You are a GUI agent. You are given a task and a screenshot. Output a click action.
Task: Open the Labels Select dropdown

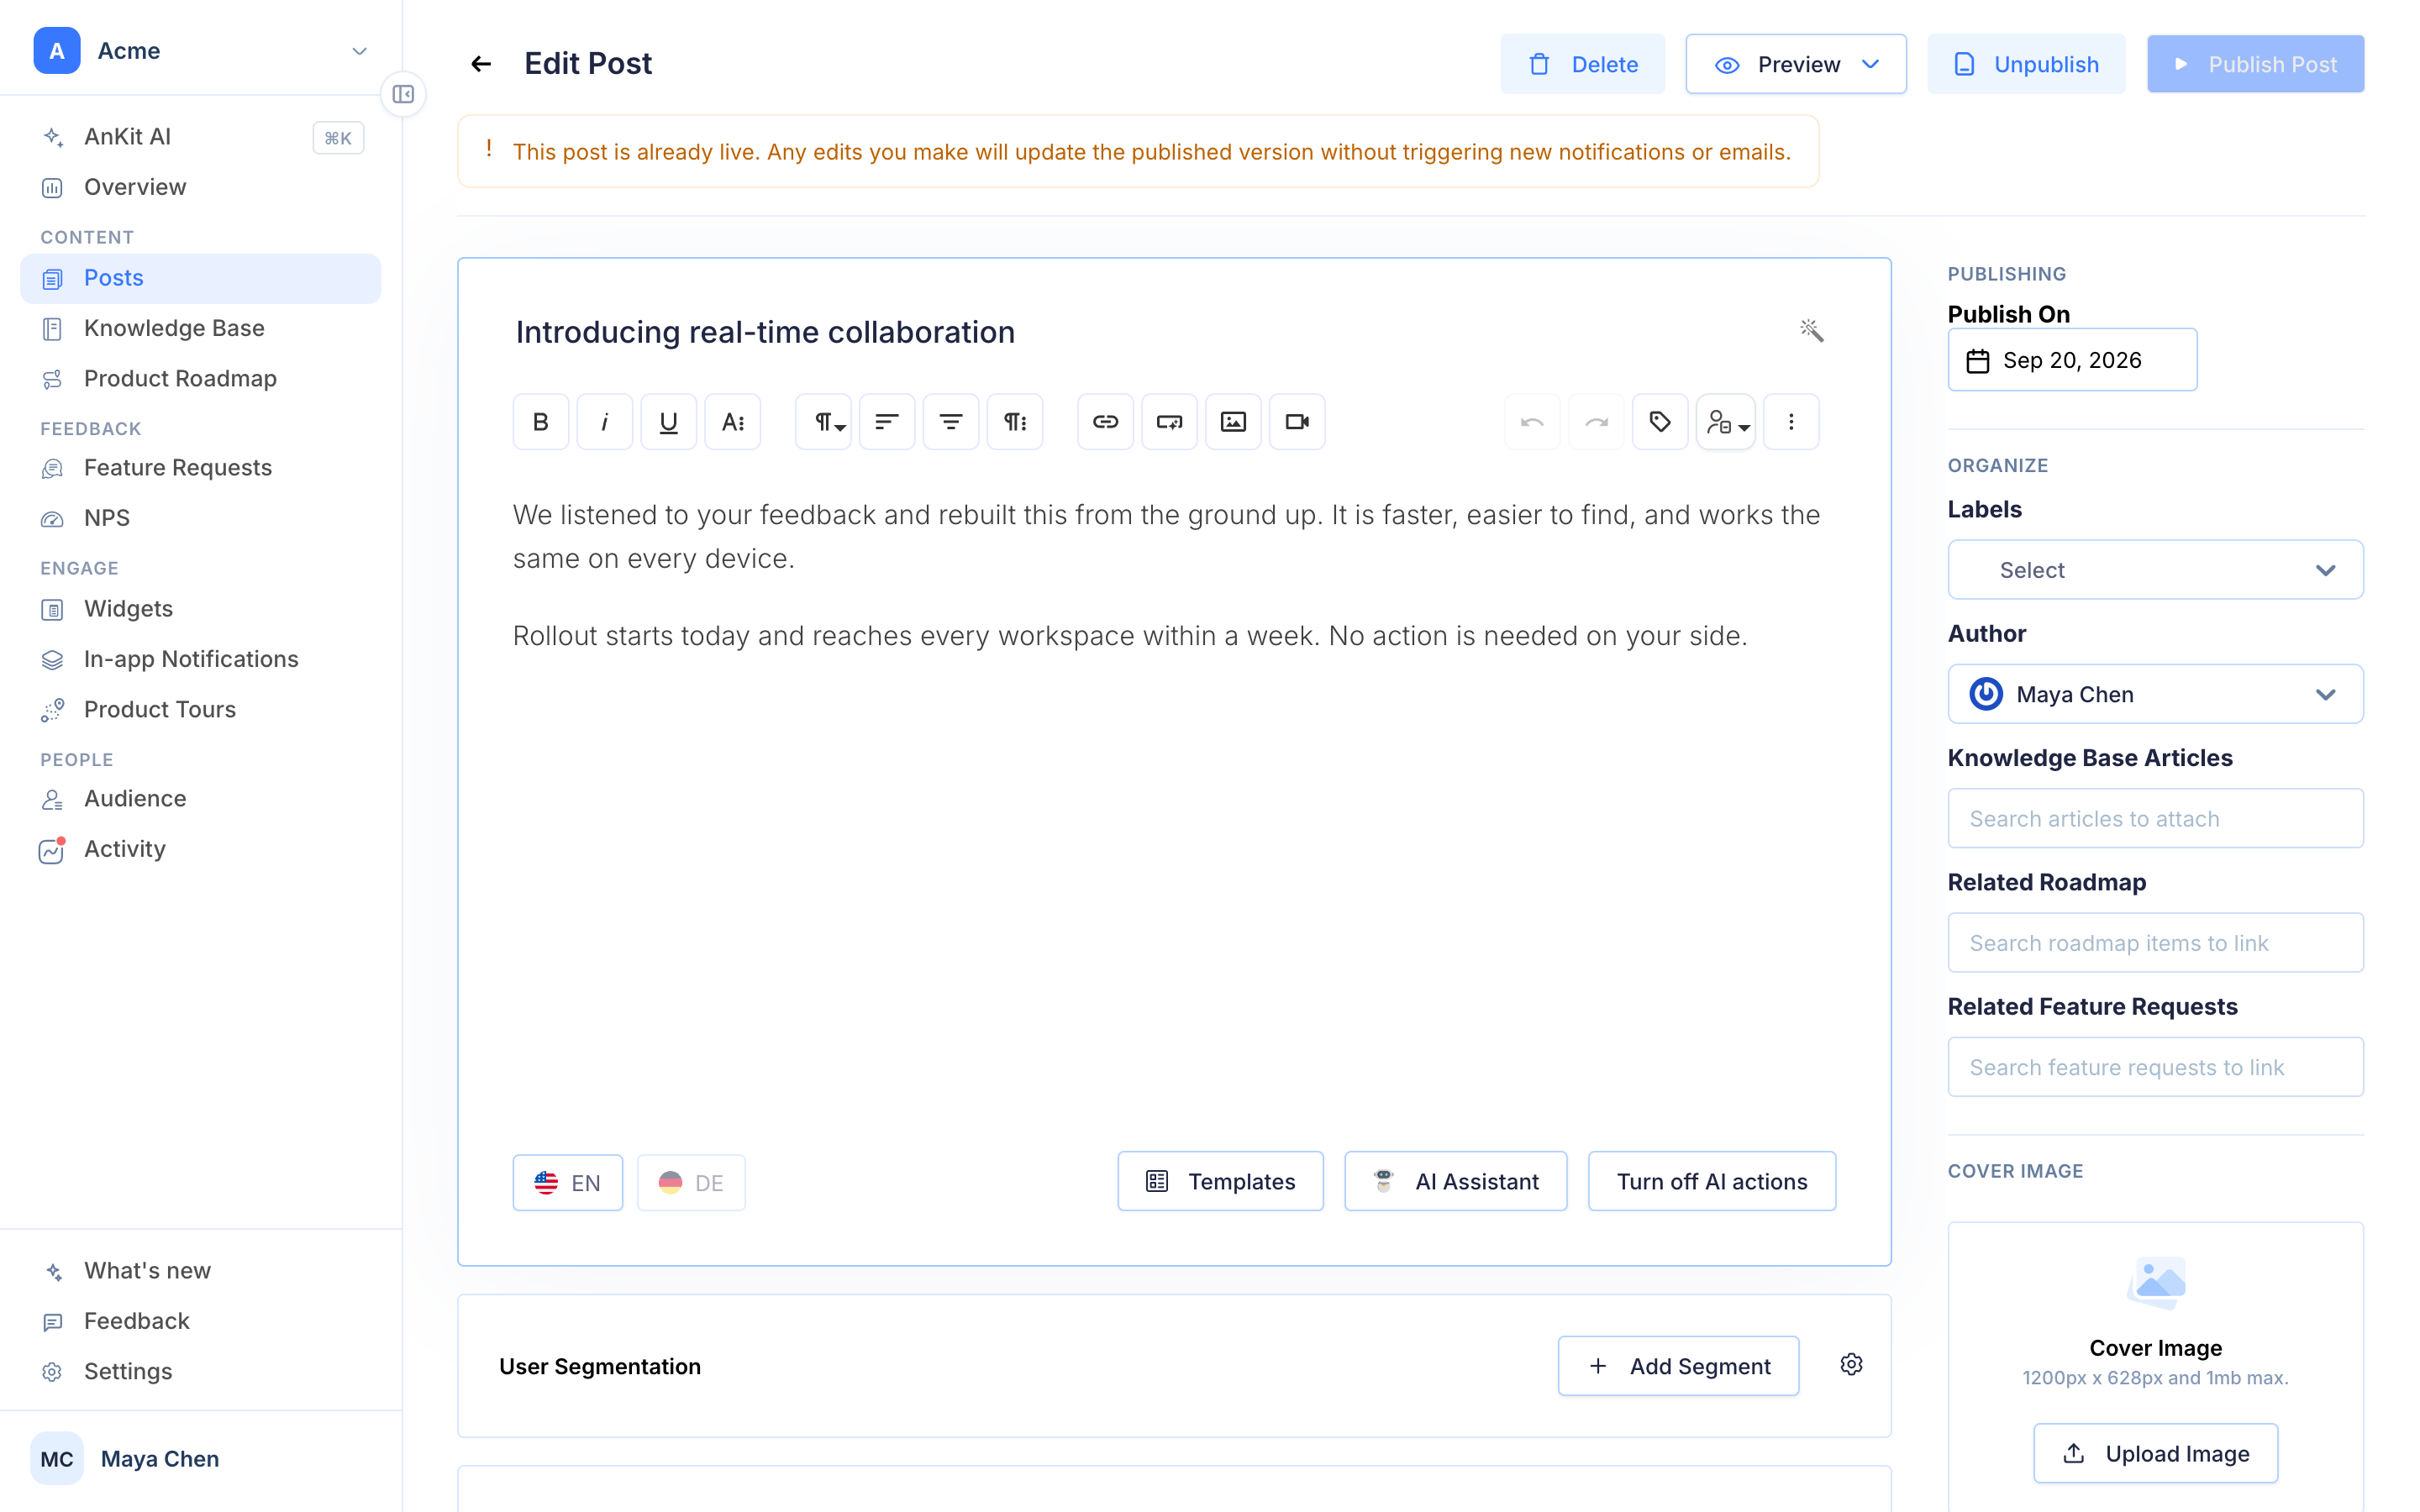2155,570
